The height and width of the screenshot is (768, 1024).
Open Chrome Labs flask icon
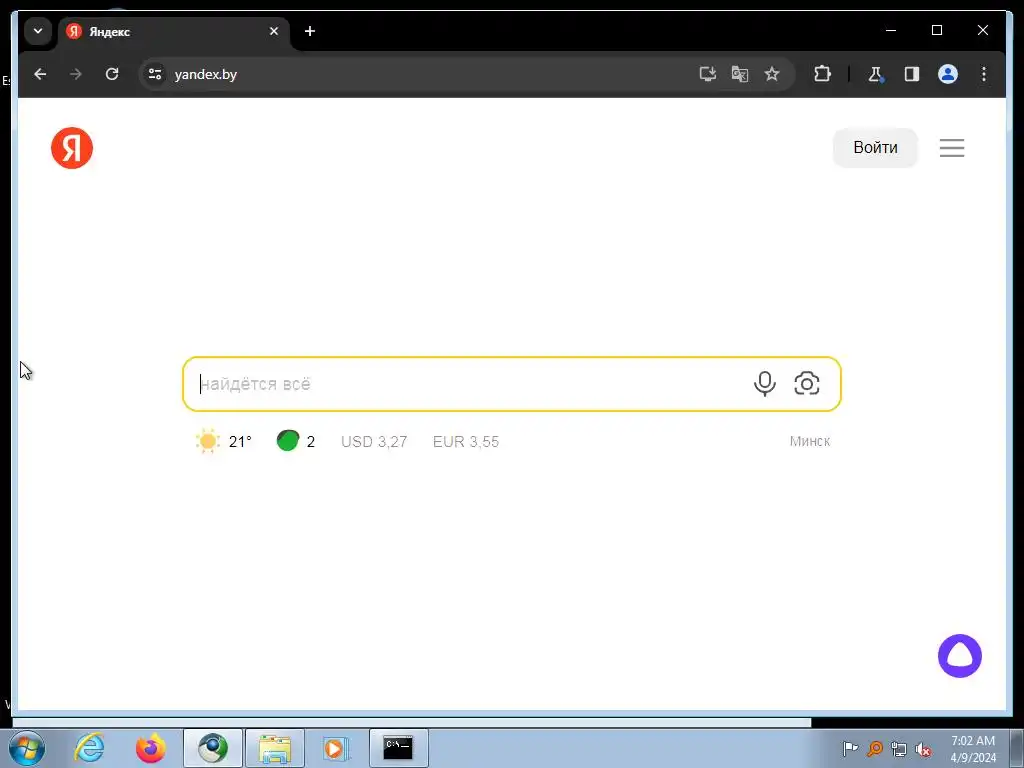click(876, 74)
